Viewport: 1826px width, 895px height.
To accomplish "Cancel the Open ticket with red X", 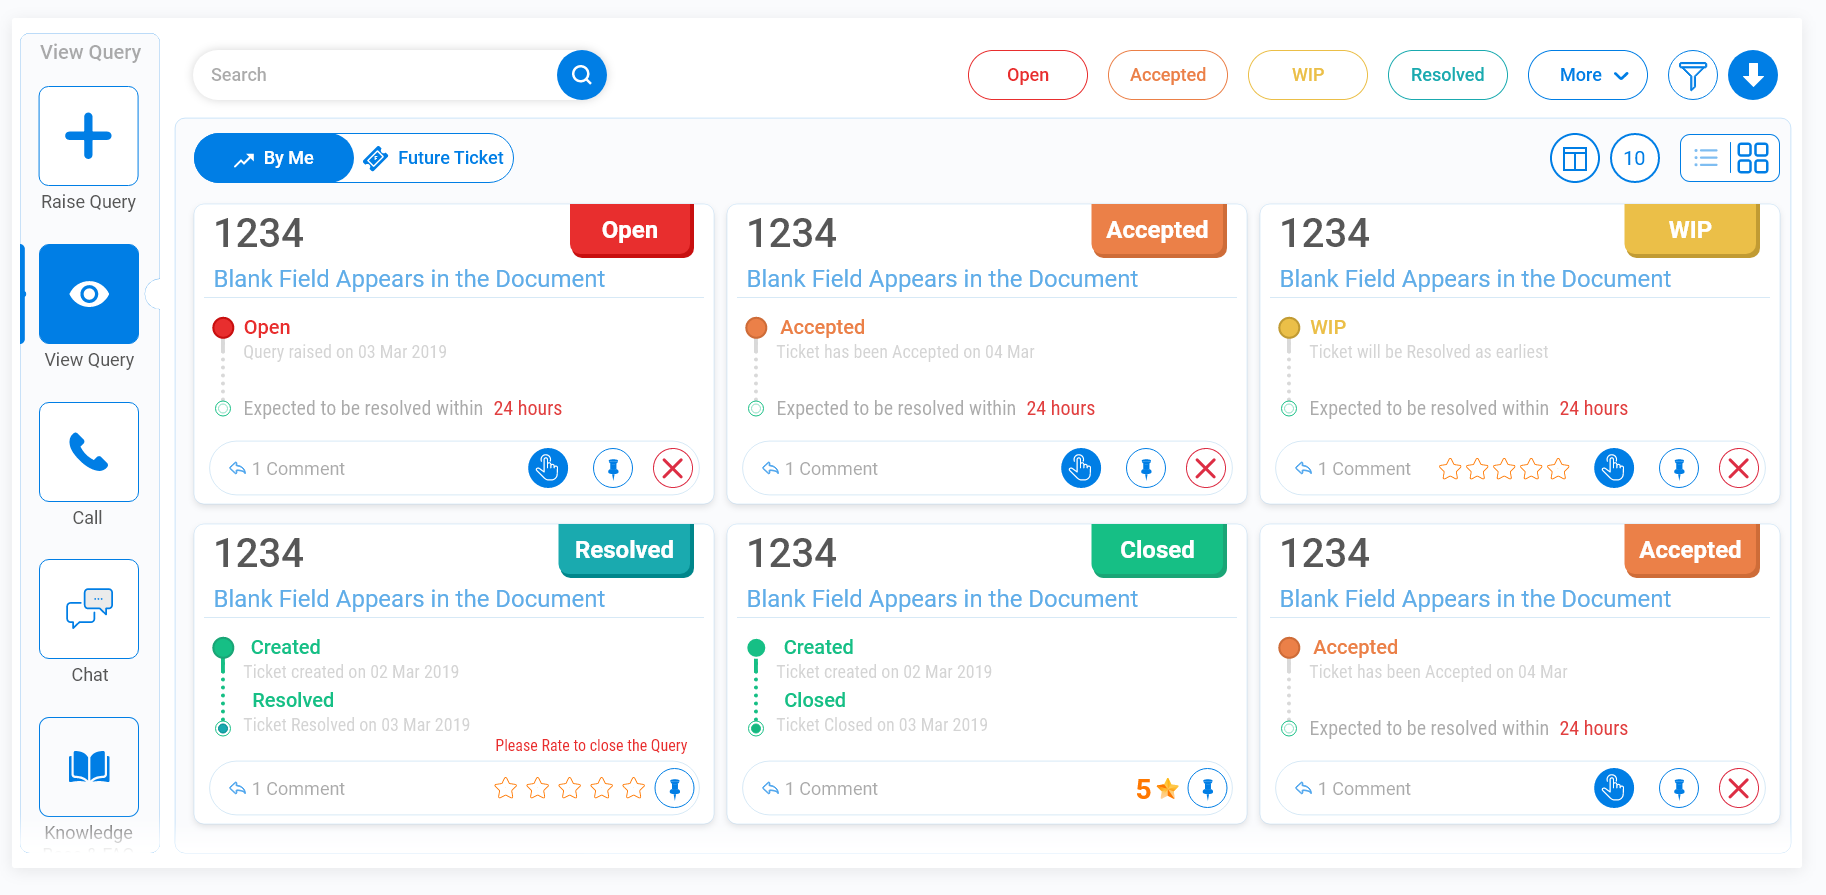I will point(673,468).
